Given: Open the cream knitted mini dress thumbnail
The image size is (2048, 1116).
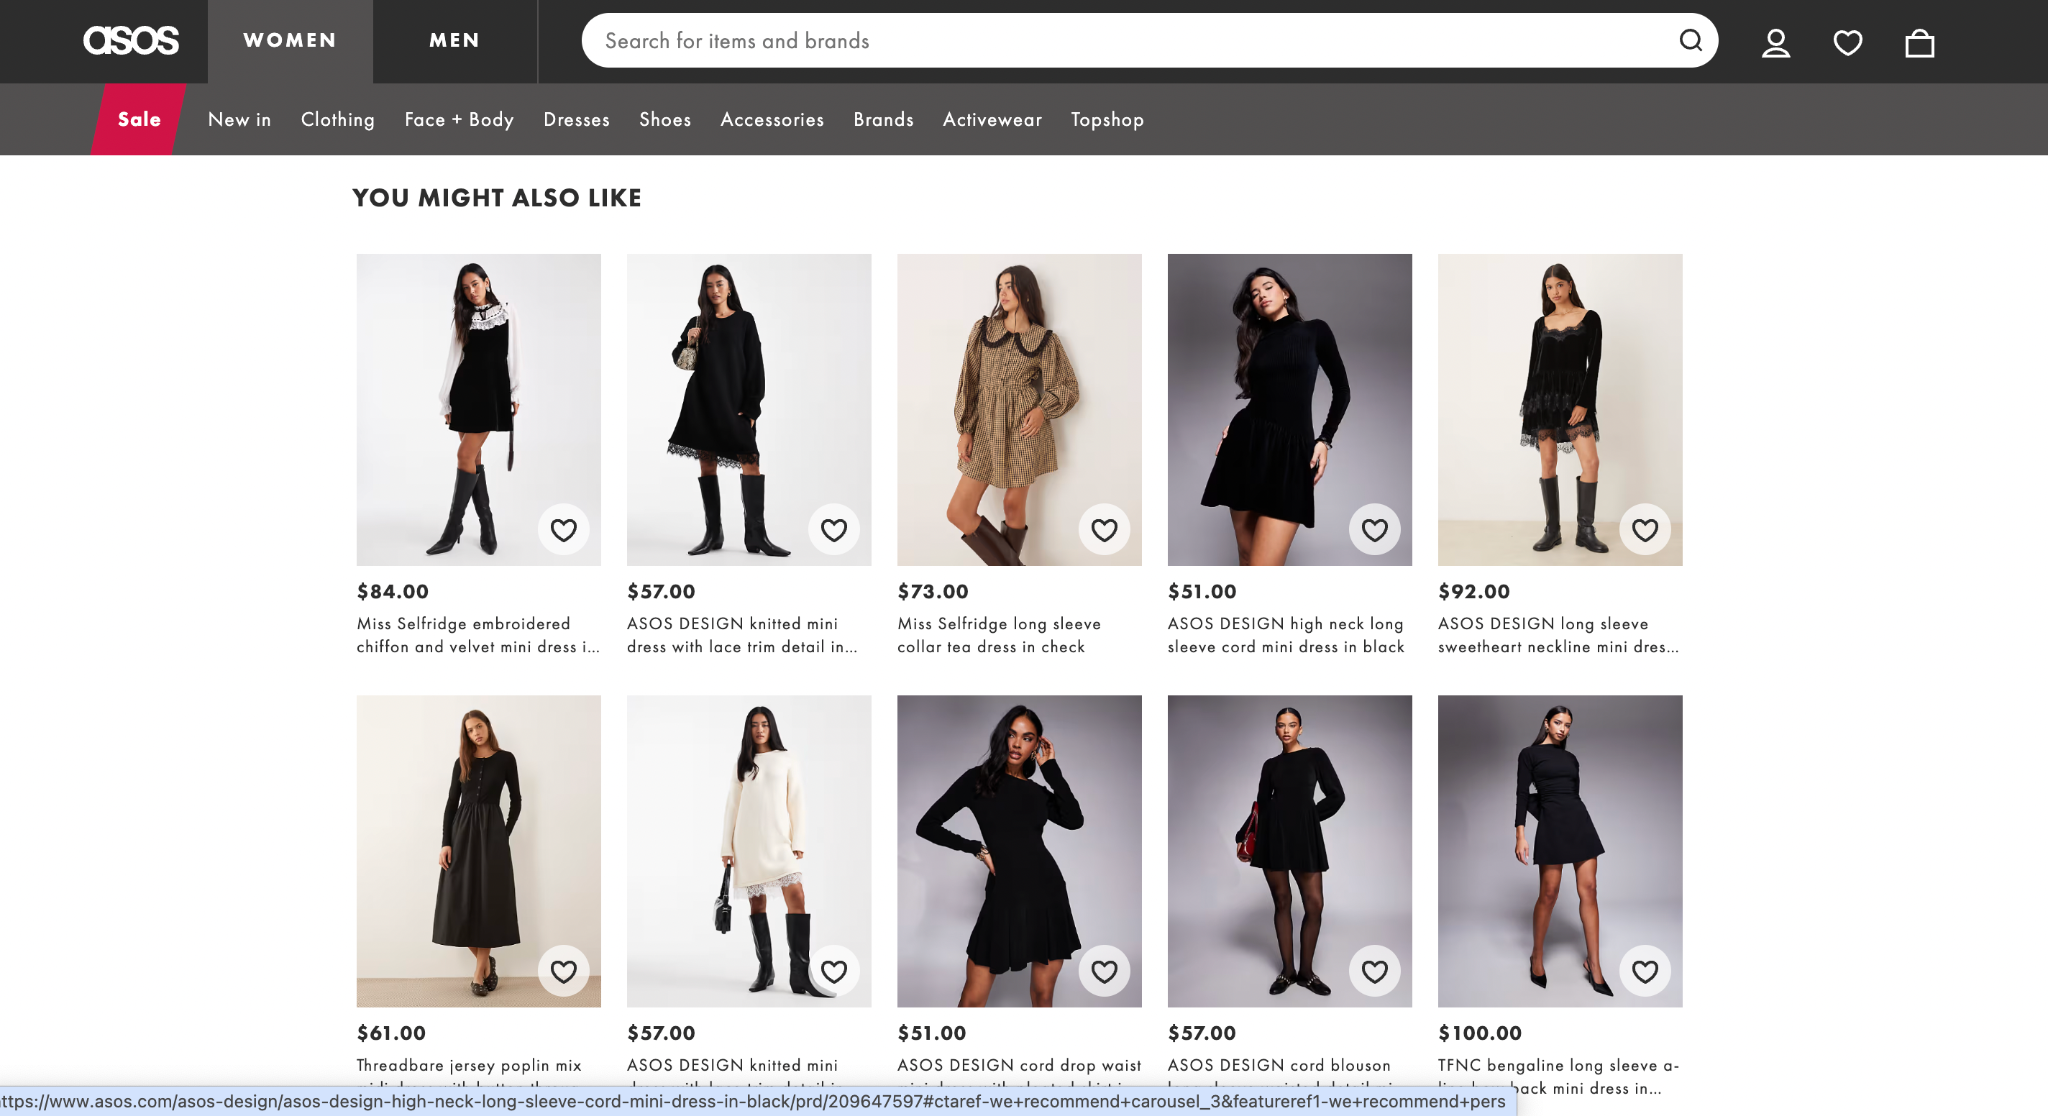Looking at the screenshot, I should click(748, 850).
